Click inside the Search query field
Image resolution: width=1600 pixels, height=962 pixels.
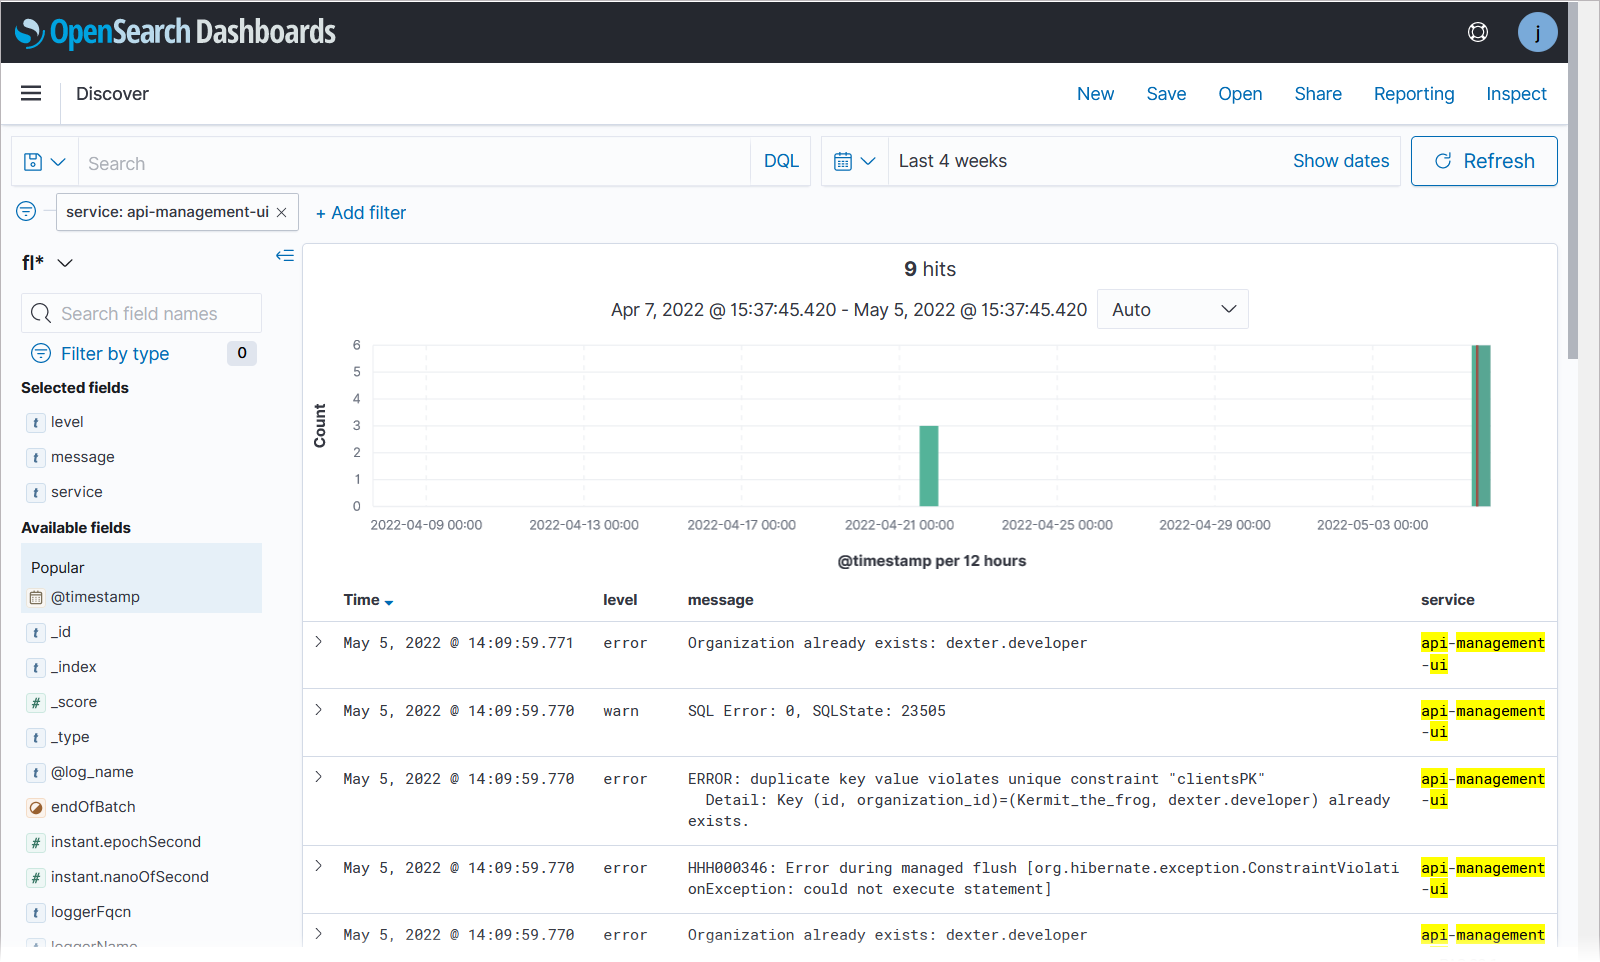[400, 161]
